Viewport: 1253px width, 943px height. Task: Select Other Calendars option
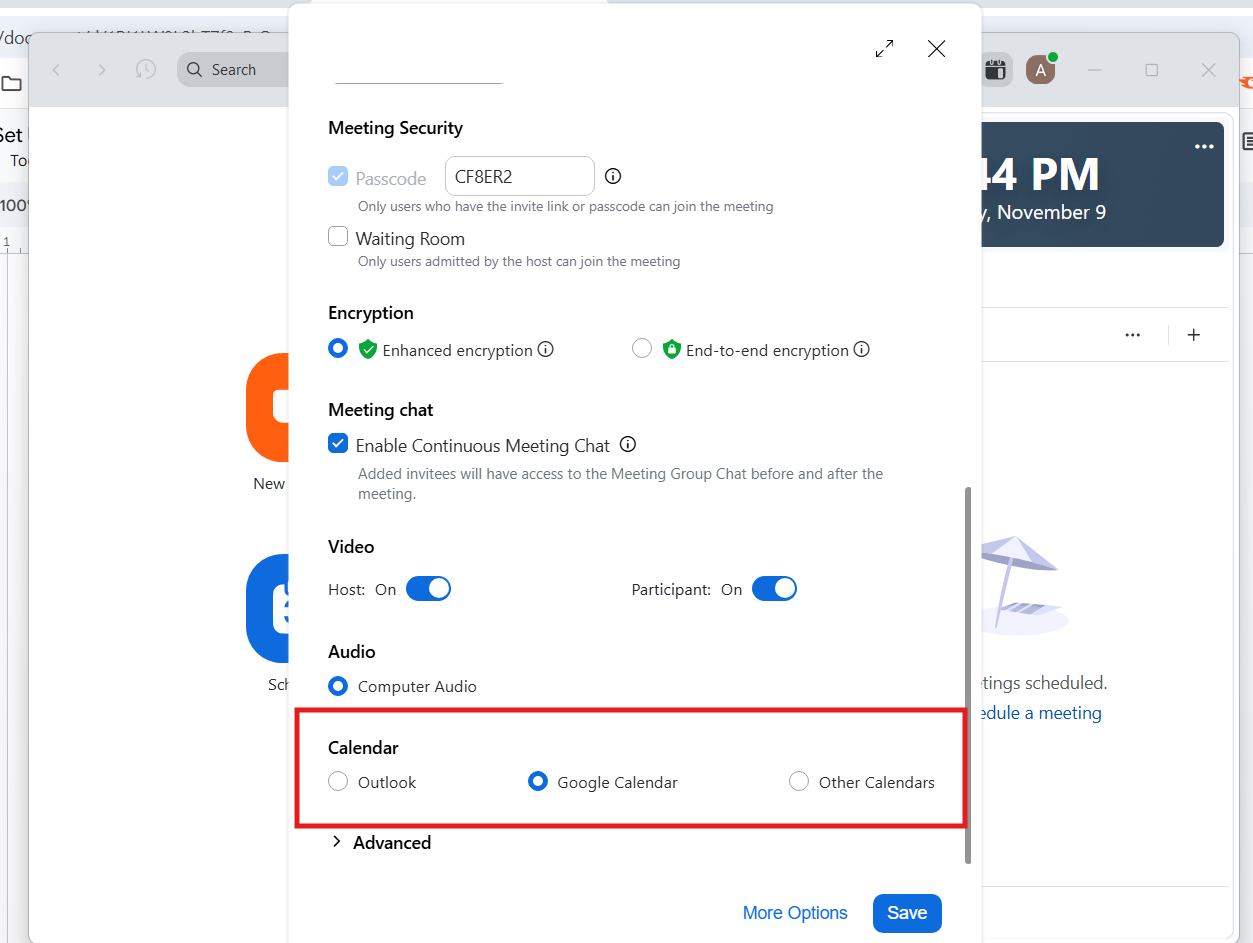click(798, 782)
